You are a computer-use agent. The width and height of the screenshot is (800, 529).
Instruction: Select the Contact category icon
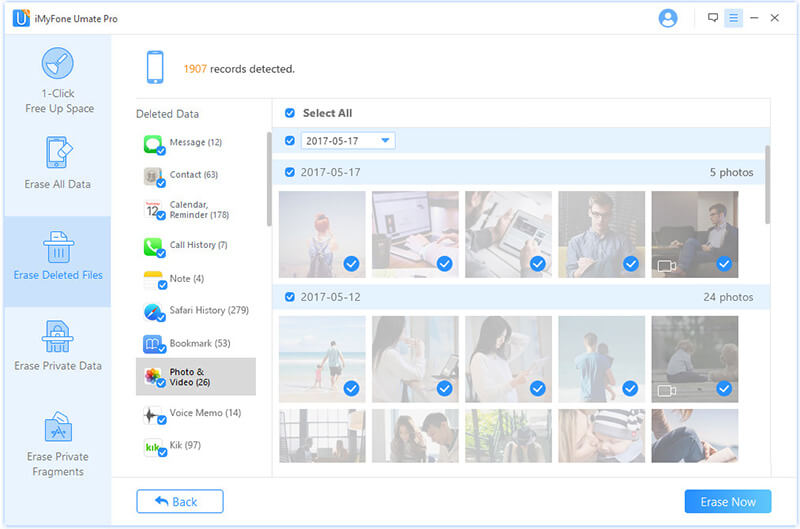[153, 176]
